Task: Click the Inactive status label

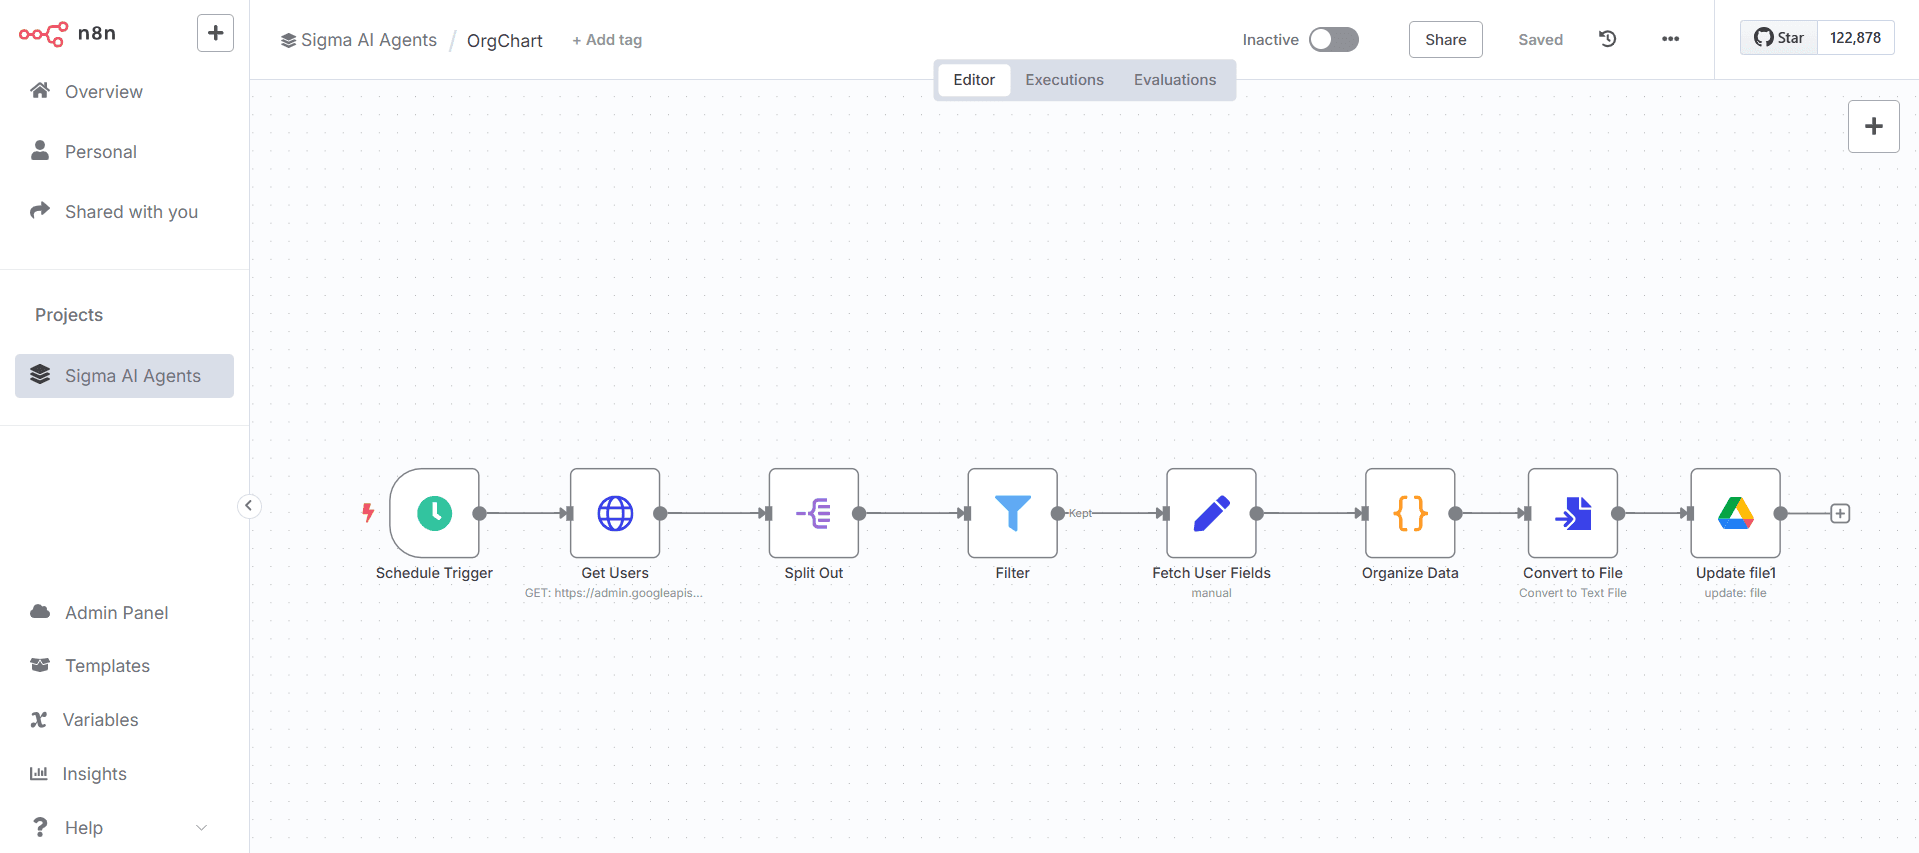Action: (x=1270, y=40)
